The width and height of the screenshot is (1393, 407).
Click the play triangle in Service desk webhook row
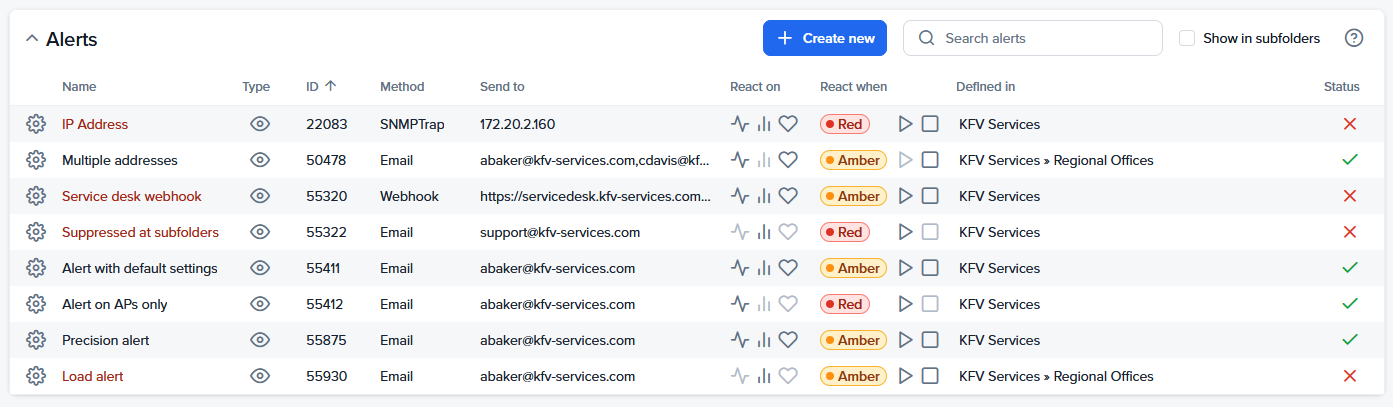point(905,196)
